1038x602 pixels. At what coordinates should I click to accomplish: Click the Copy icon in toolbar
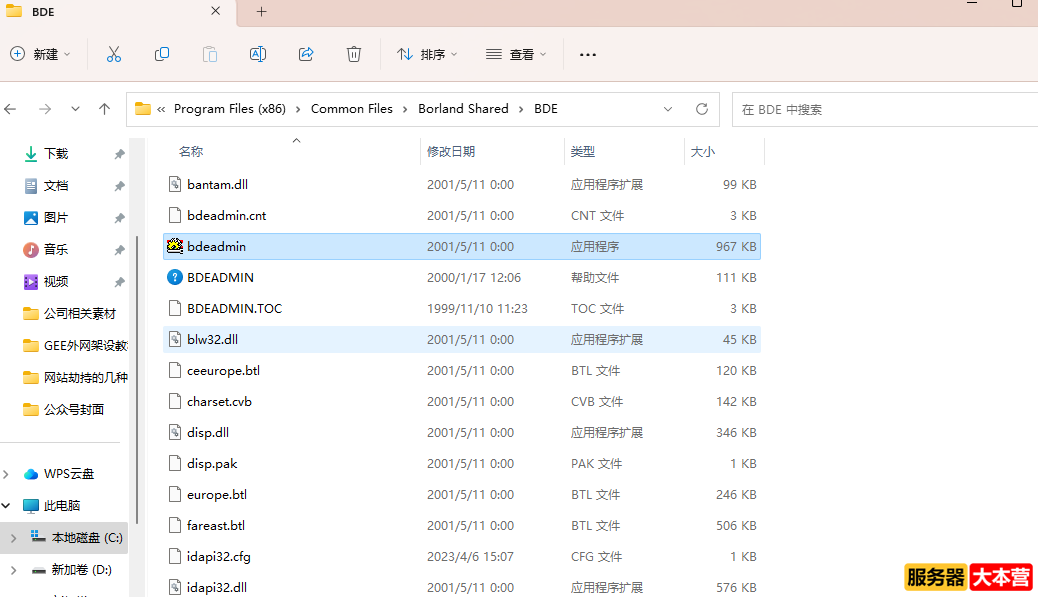(x=162, y=54)
